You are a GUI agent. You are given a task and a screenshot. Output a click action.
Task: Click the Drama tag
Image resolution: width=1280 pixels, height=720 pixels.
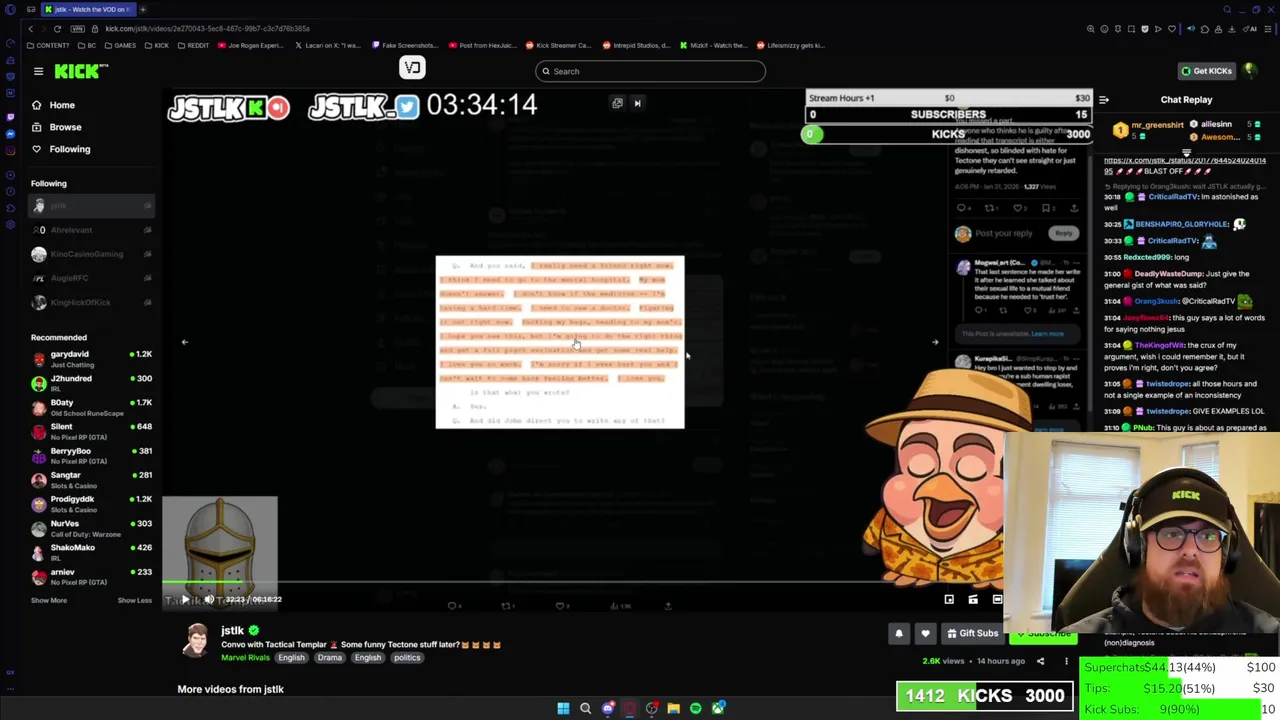[330, 658]
